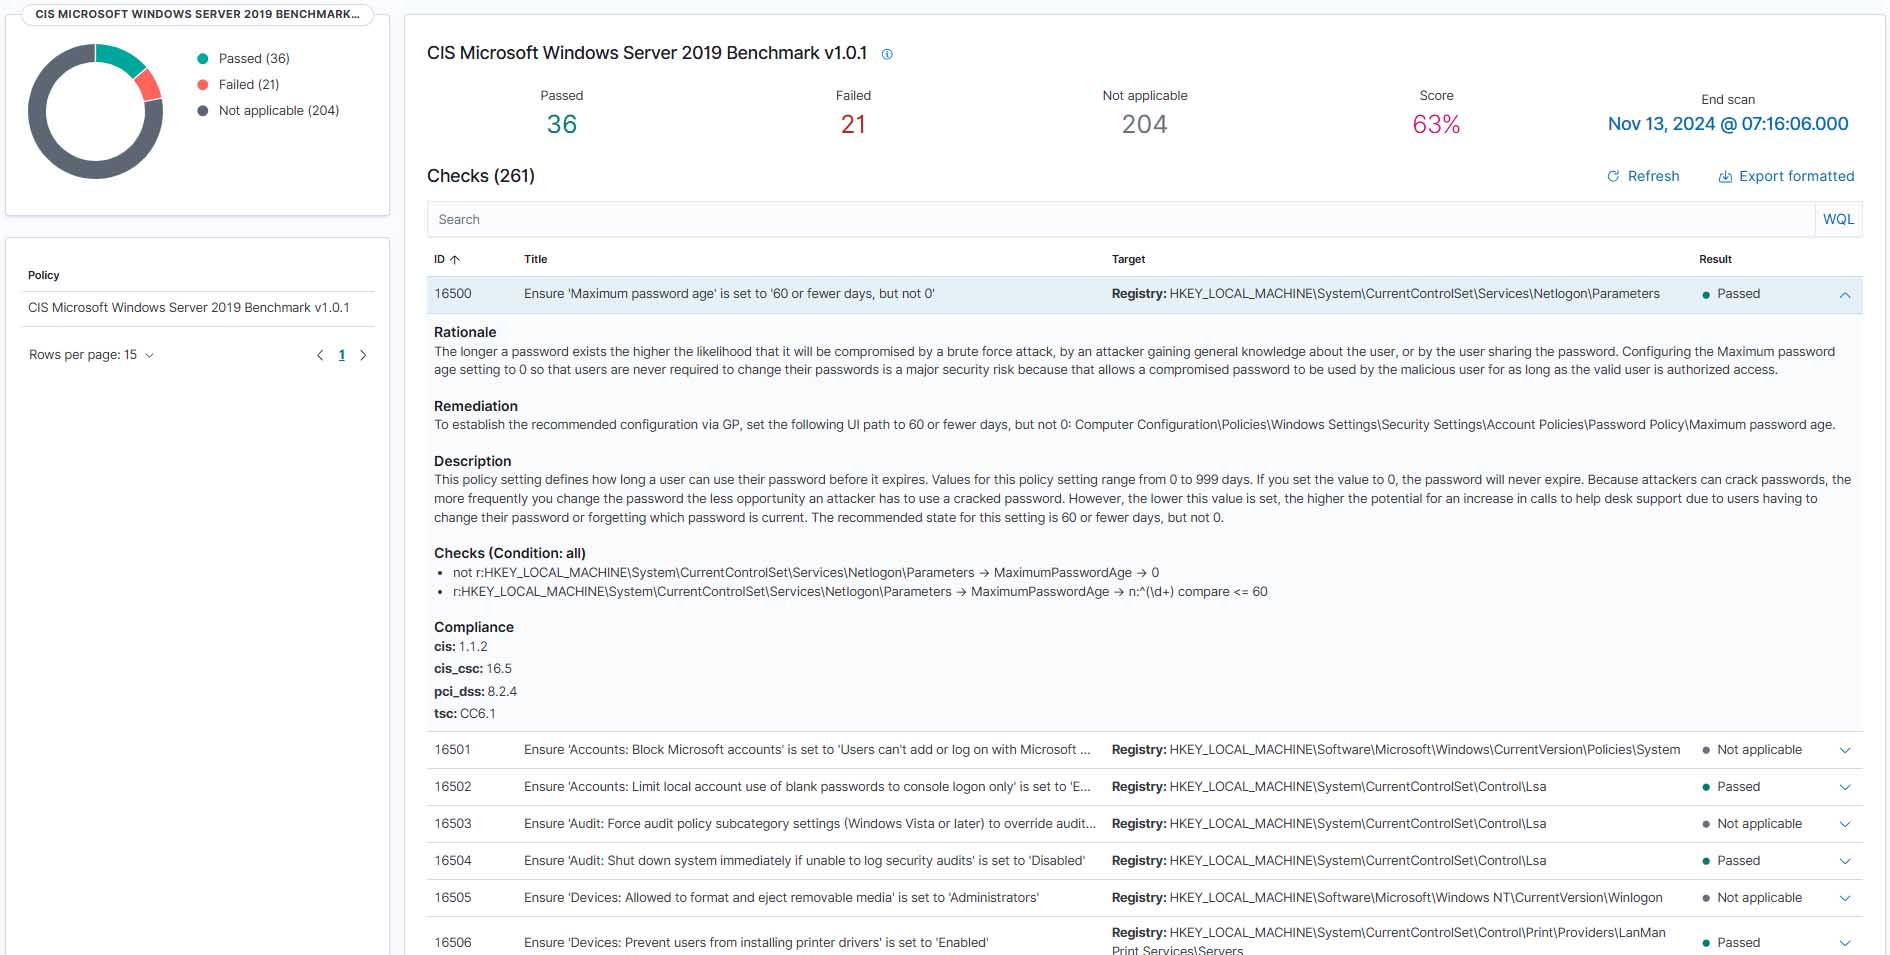The width and height of the screenshot is (1890, 955).
Task: Go to next policy page arrow
Action: point(363,355)
